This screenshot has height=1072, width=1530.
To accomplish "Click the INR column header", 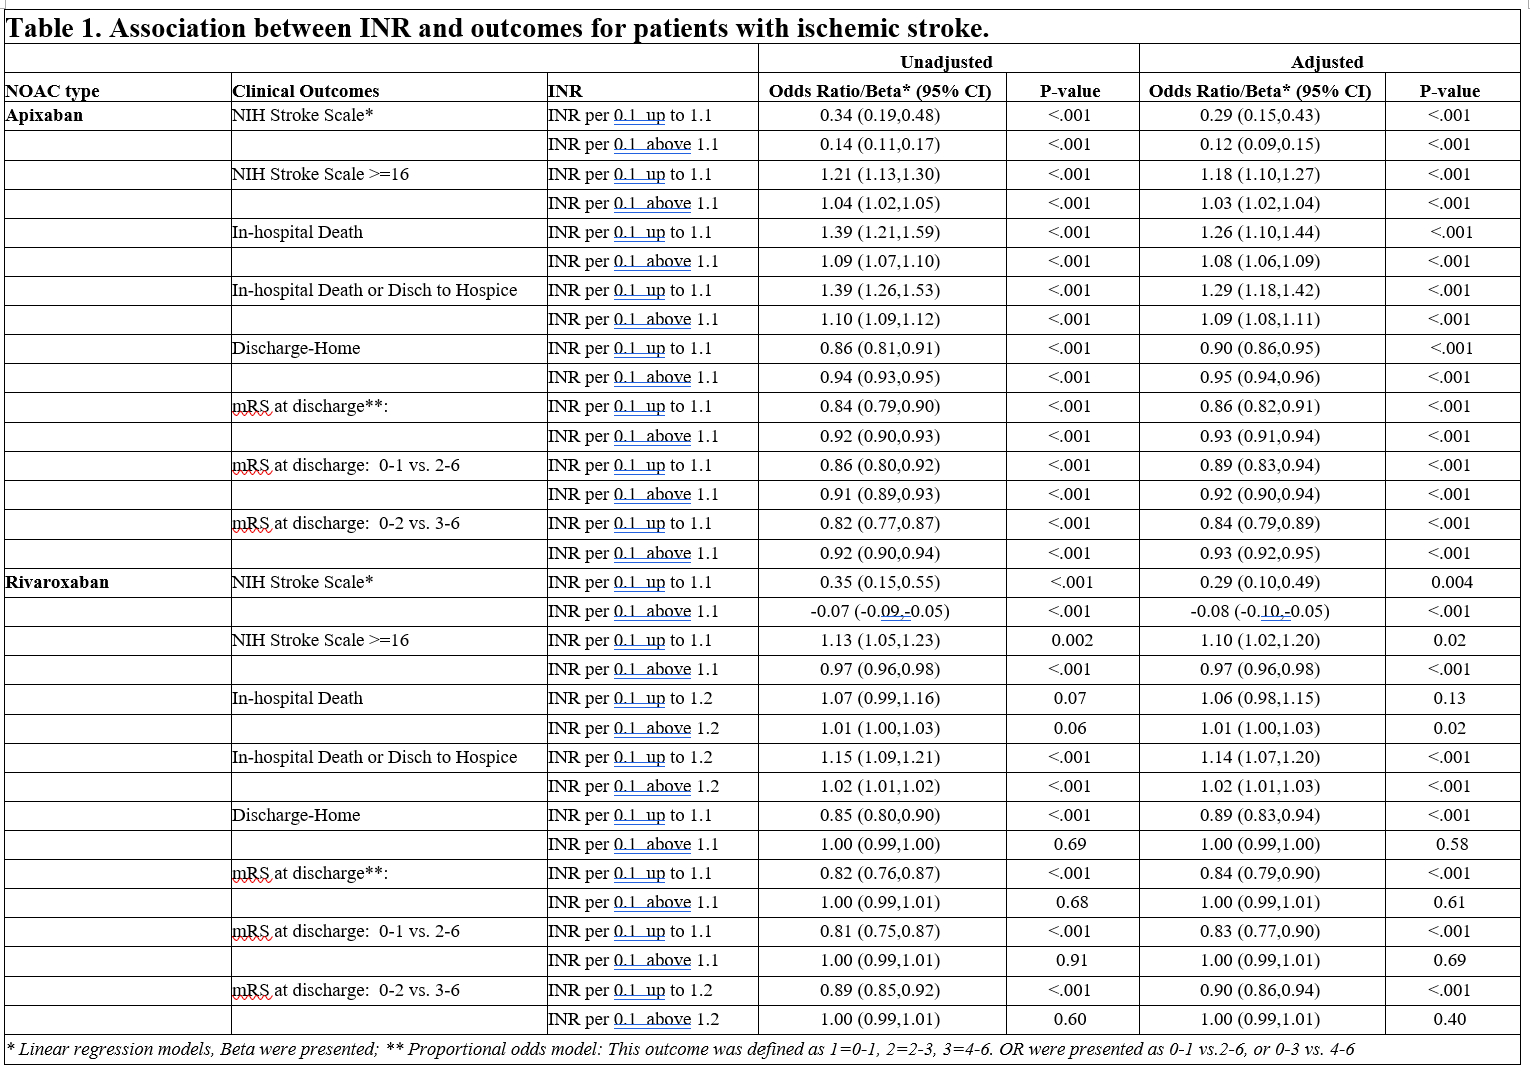I will (x=565, y=91).
